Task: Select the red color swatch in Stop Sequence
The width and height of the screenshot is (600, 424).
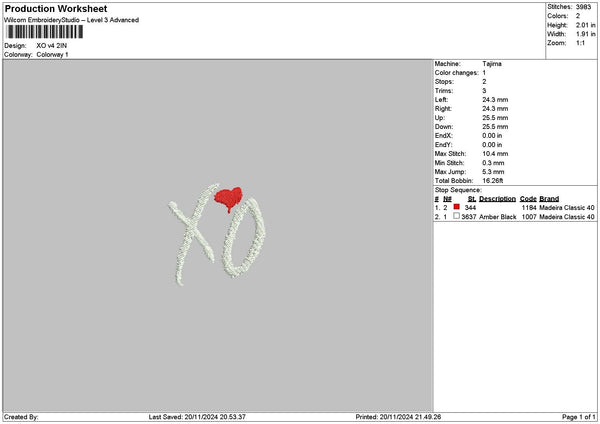Action: (456, 207)
